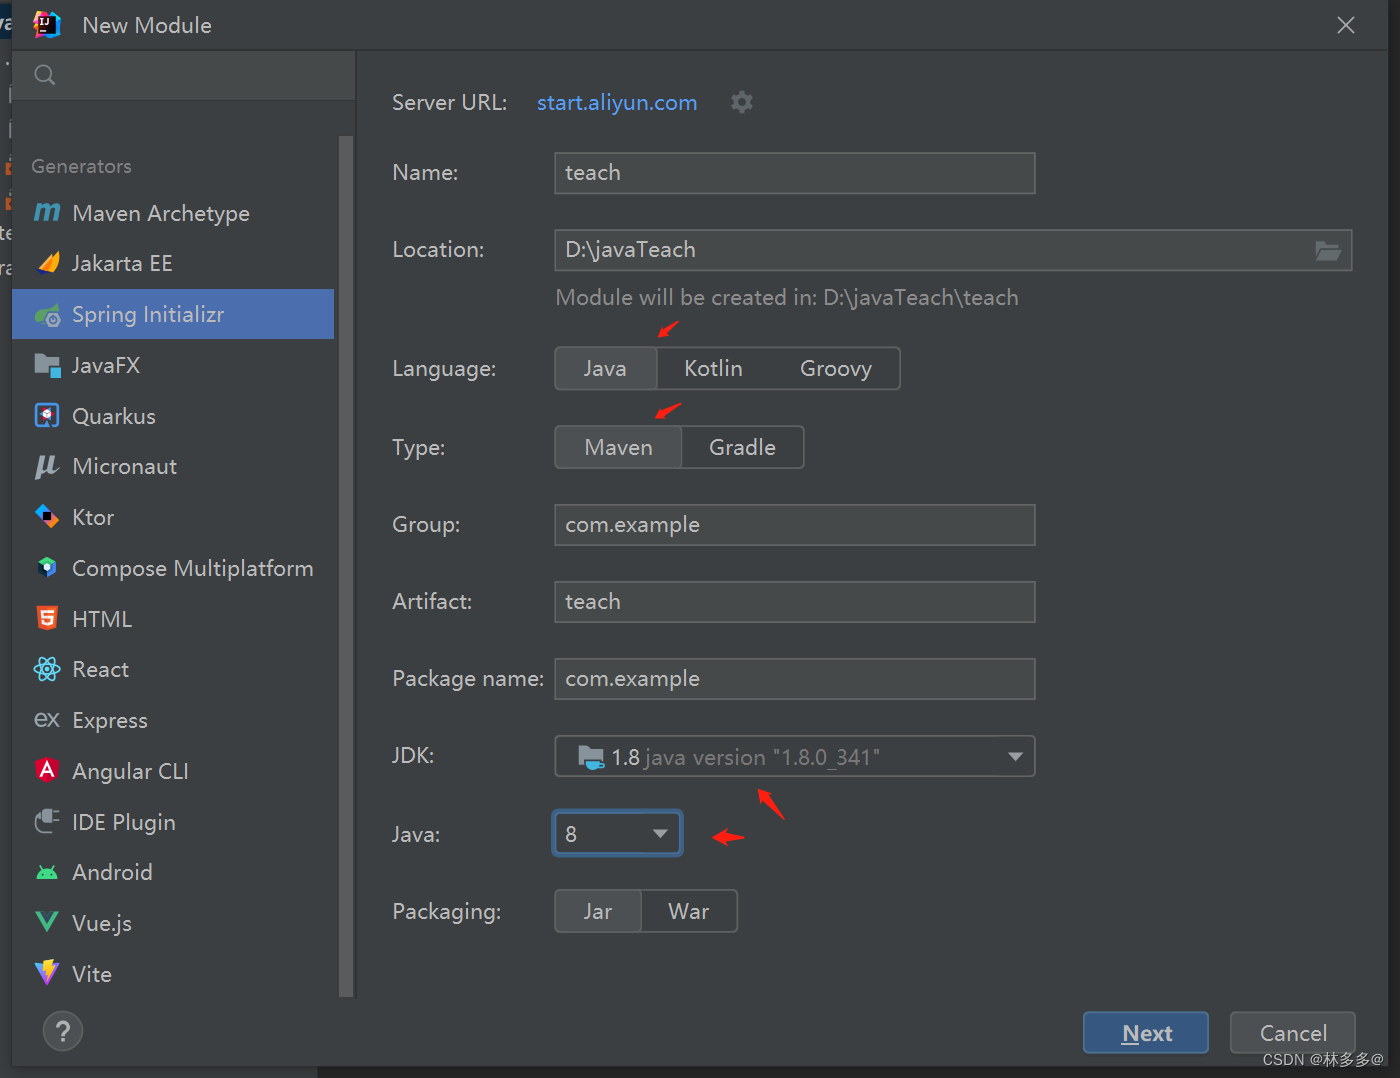1400x1078 pixels.
Task: Select the Quarkus generator icon
Action: click(47, 415)
